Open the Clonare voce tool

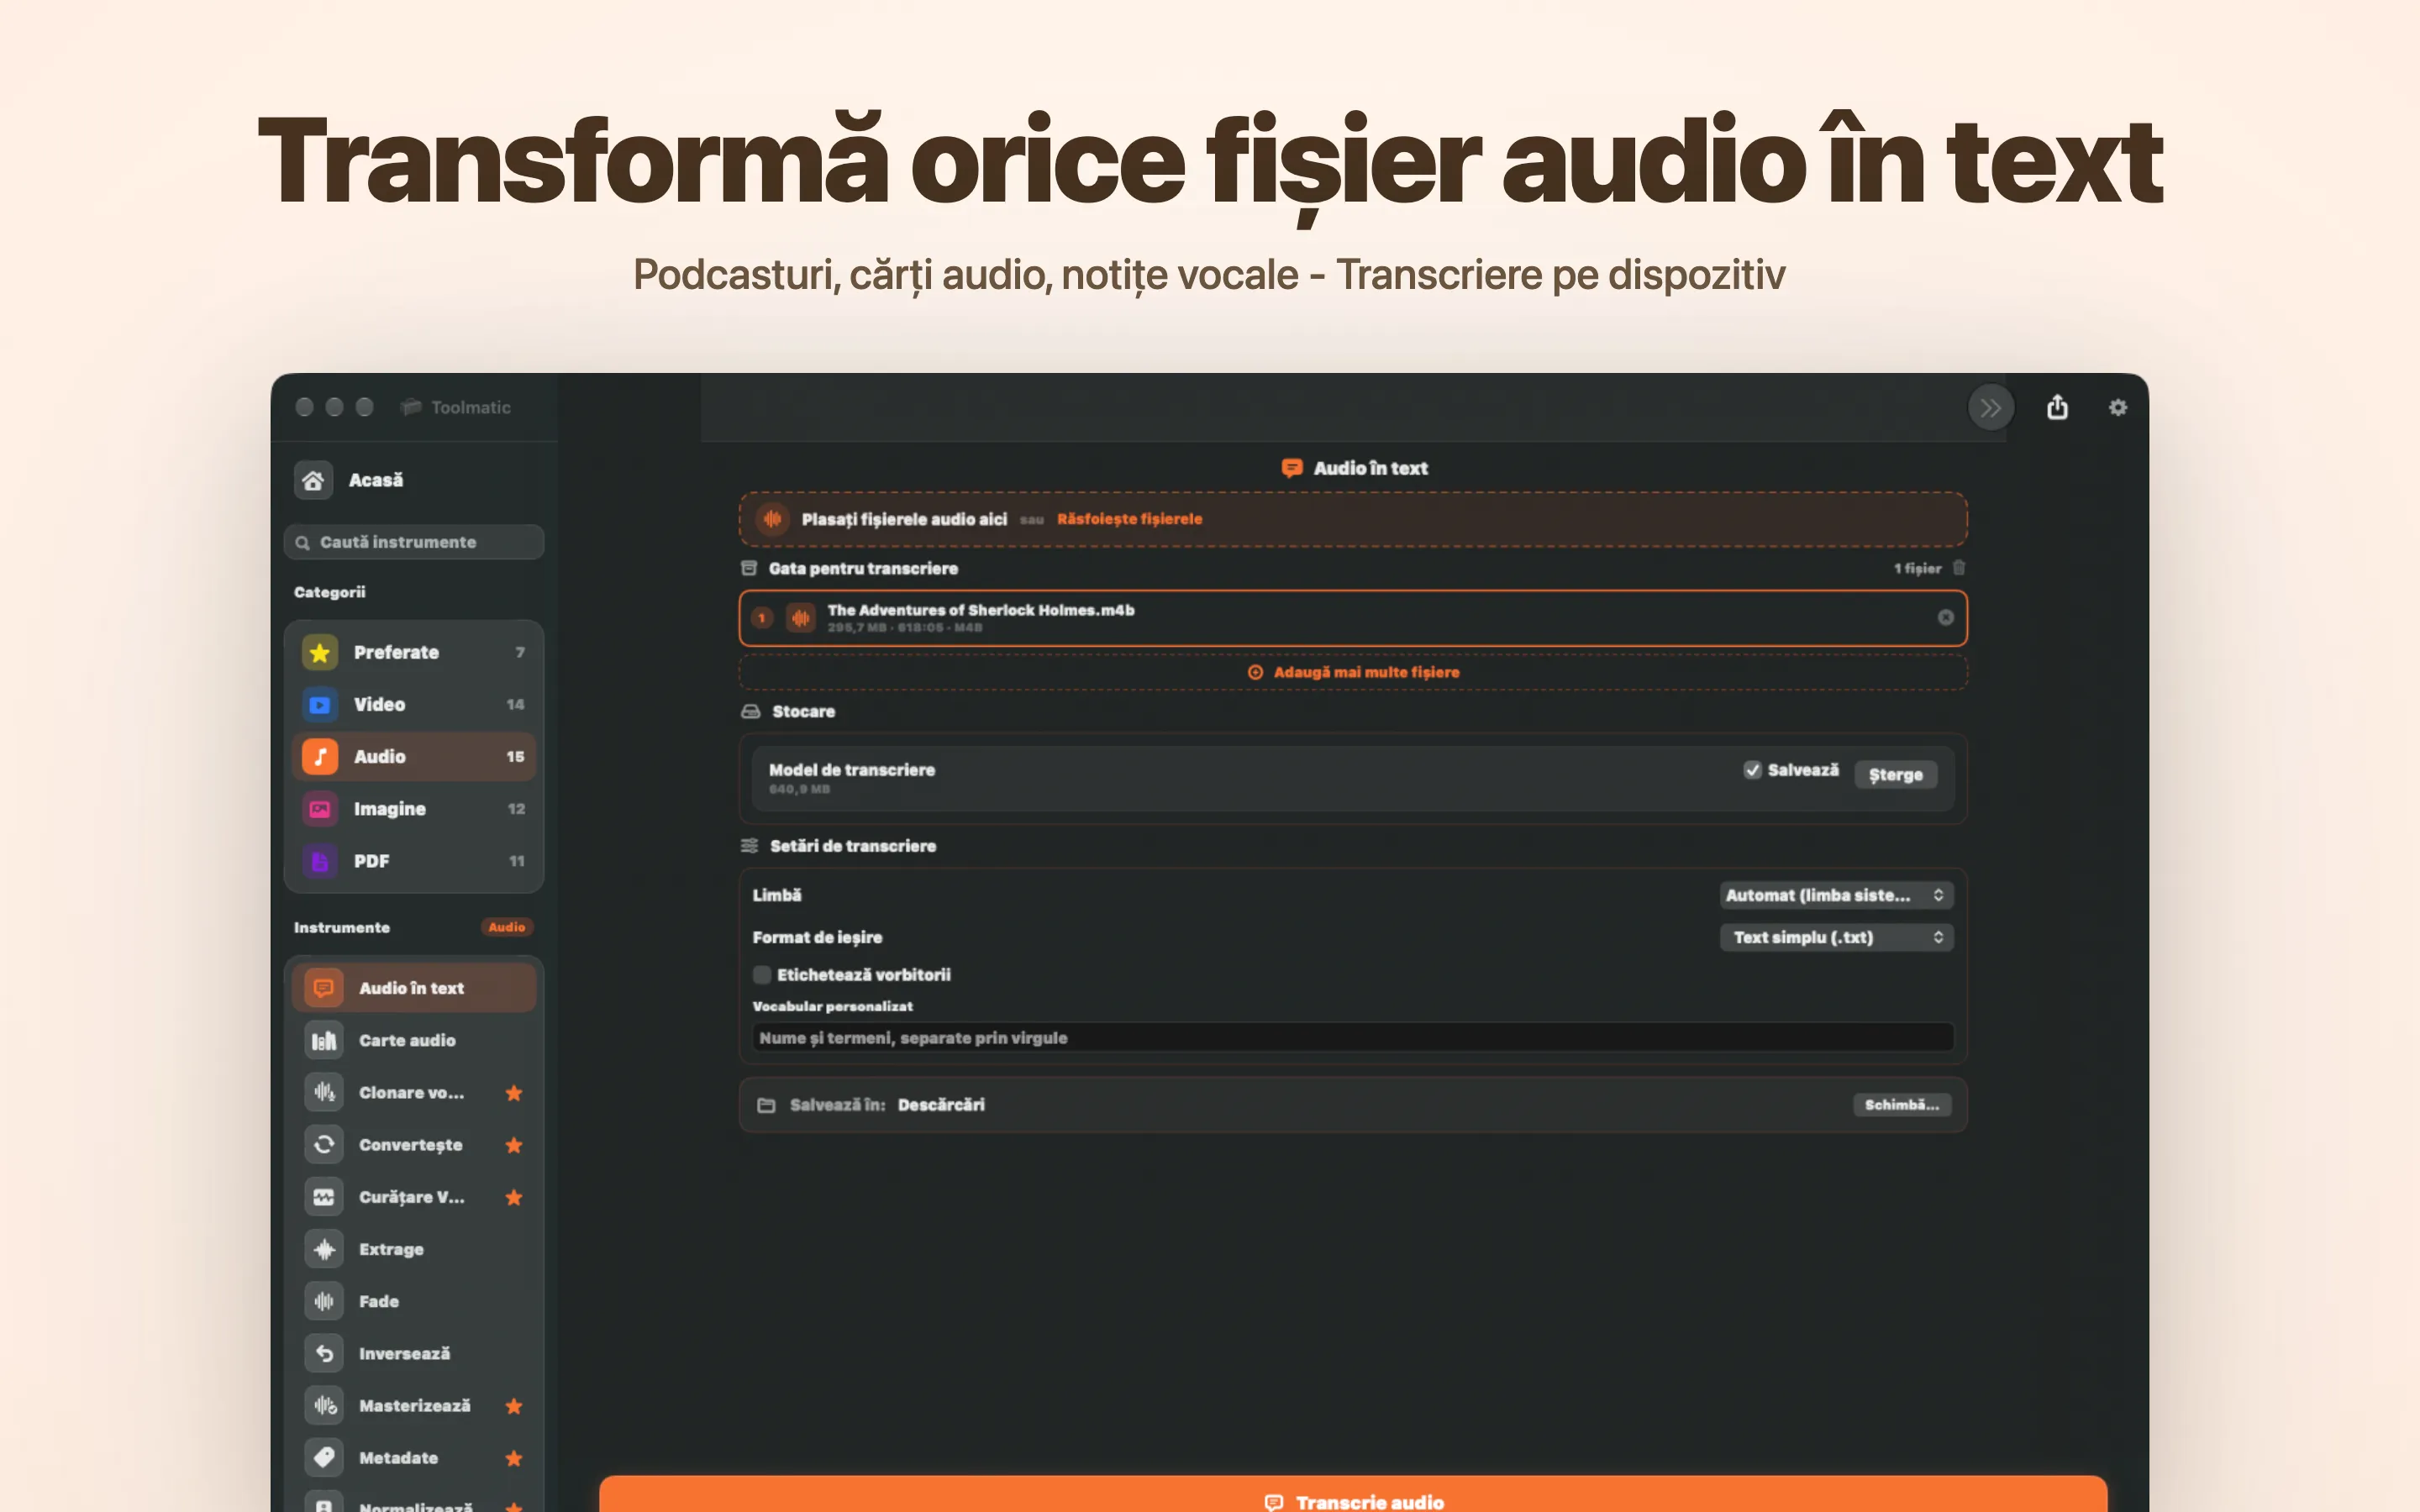[x=414, y=1092]
